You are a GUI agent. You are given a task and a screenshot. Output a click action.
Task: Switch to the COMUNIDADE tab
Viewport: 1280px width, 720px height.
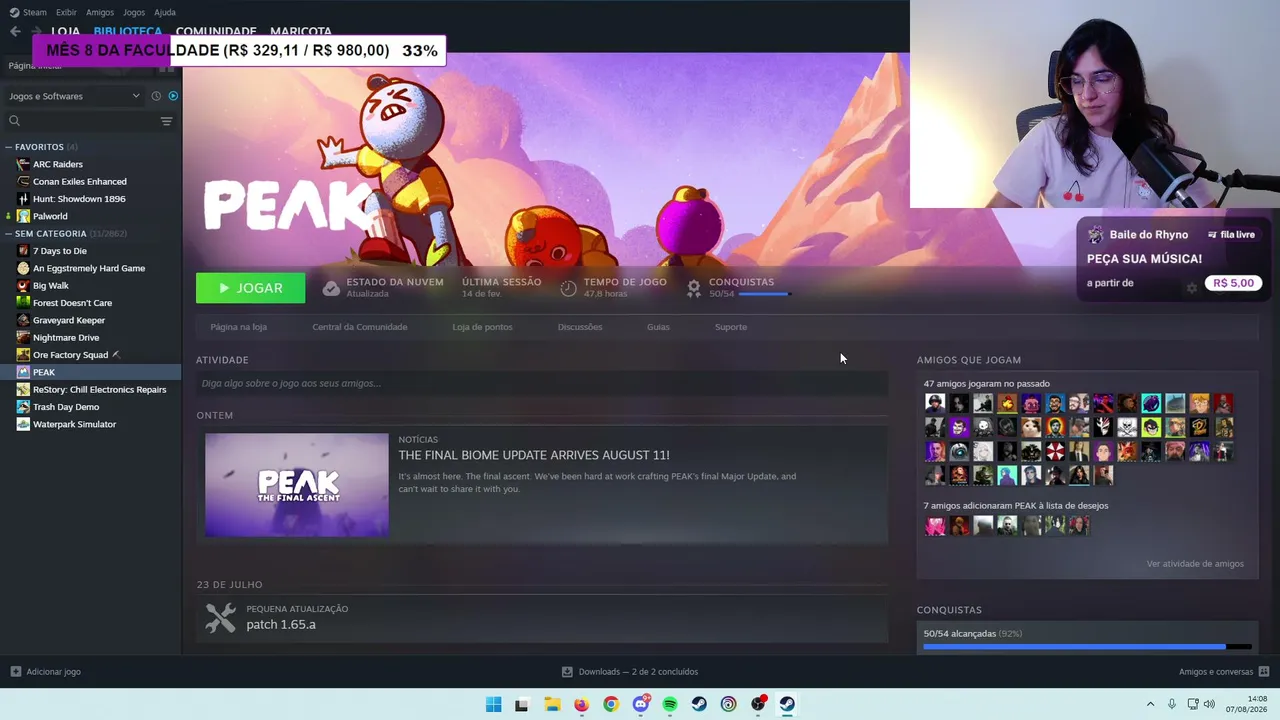tap(216, 32)
